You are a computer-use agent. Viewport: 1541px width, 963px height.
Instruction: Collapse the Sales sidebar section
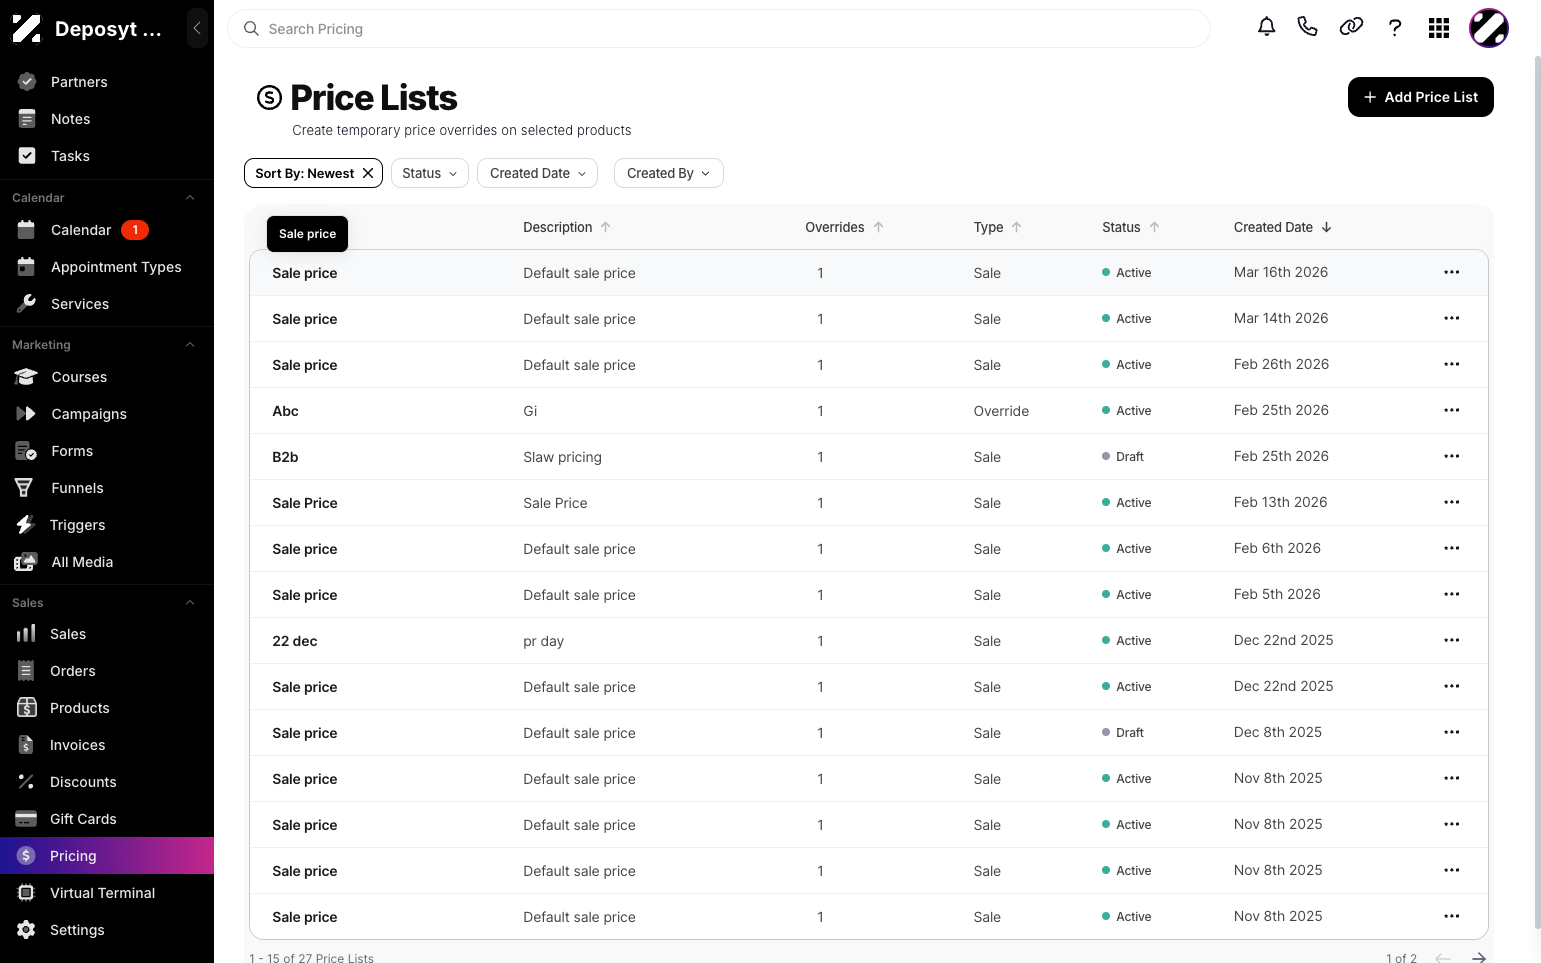190,603
